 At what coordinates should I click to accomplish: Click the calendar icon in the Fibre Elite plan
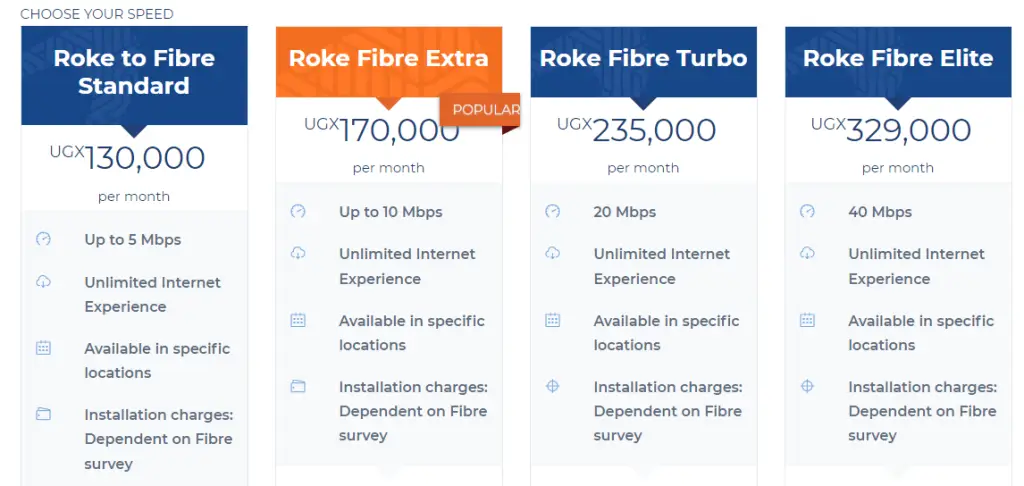tap(807, 320)
